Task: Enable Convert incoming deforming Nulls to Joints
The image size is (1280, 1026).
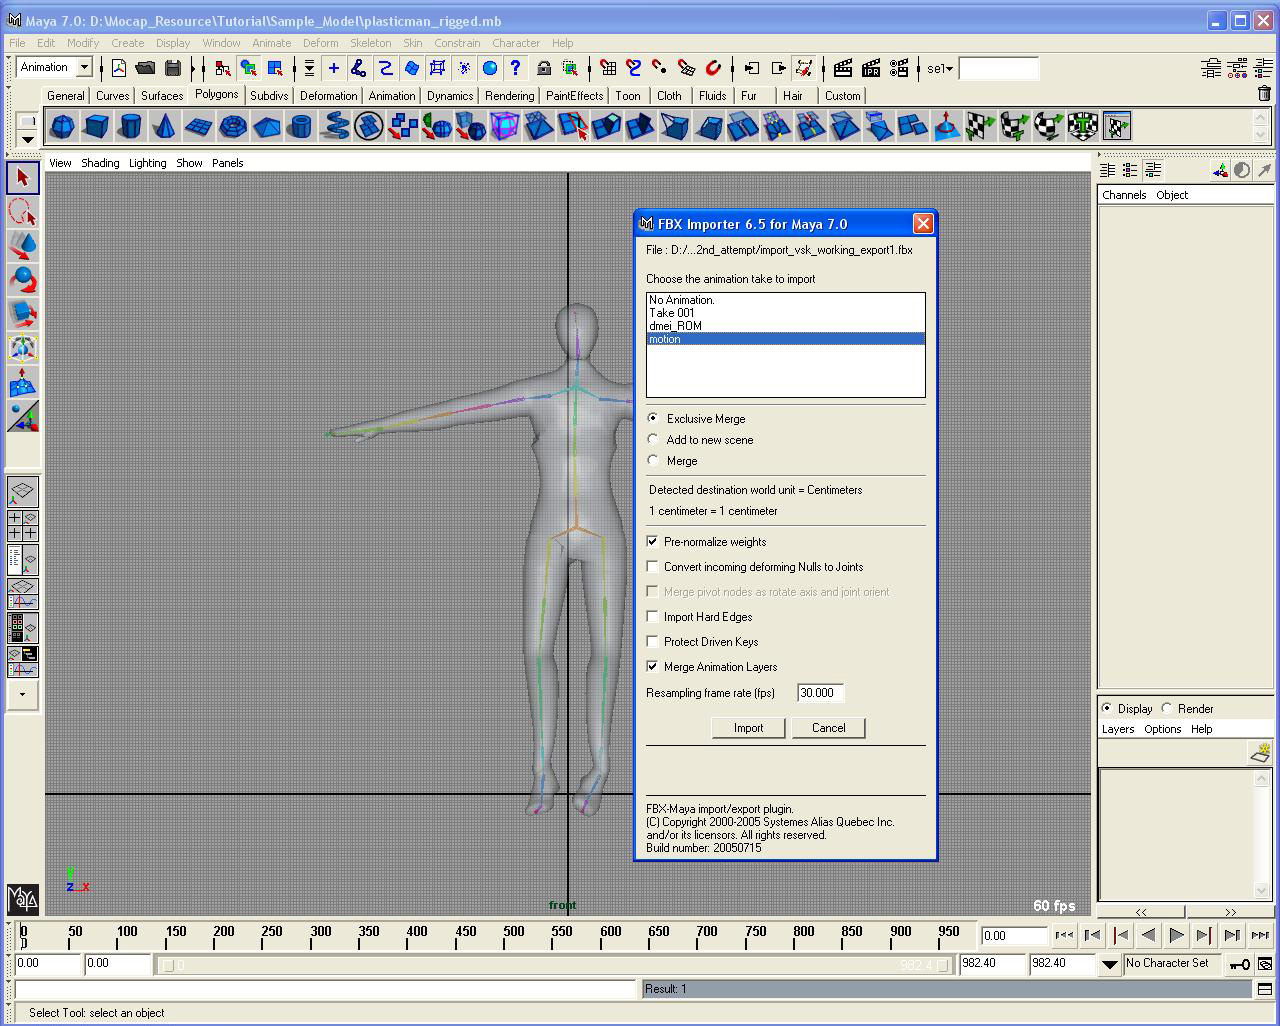Action: click(653, 566)
